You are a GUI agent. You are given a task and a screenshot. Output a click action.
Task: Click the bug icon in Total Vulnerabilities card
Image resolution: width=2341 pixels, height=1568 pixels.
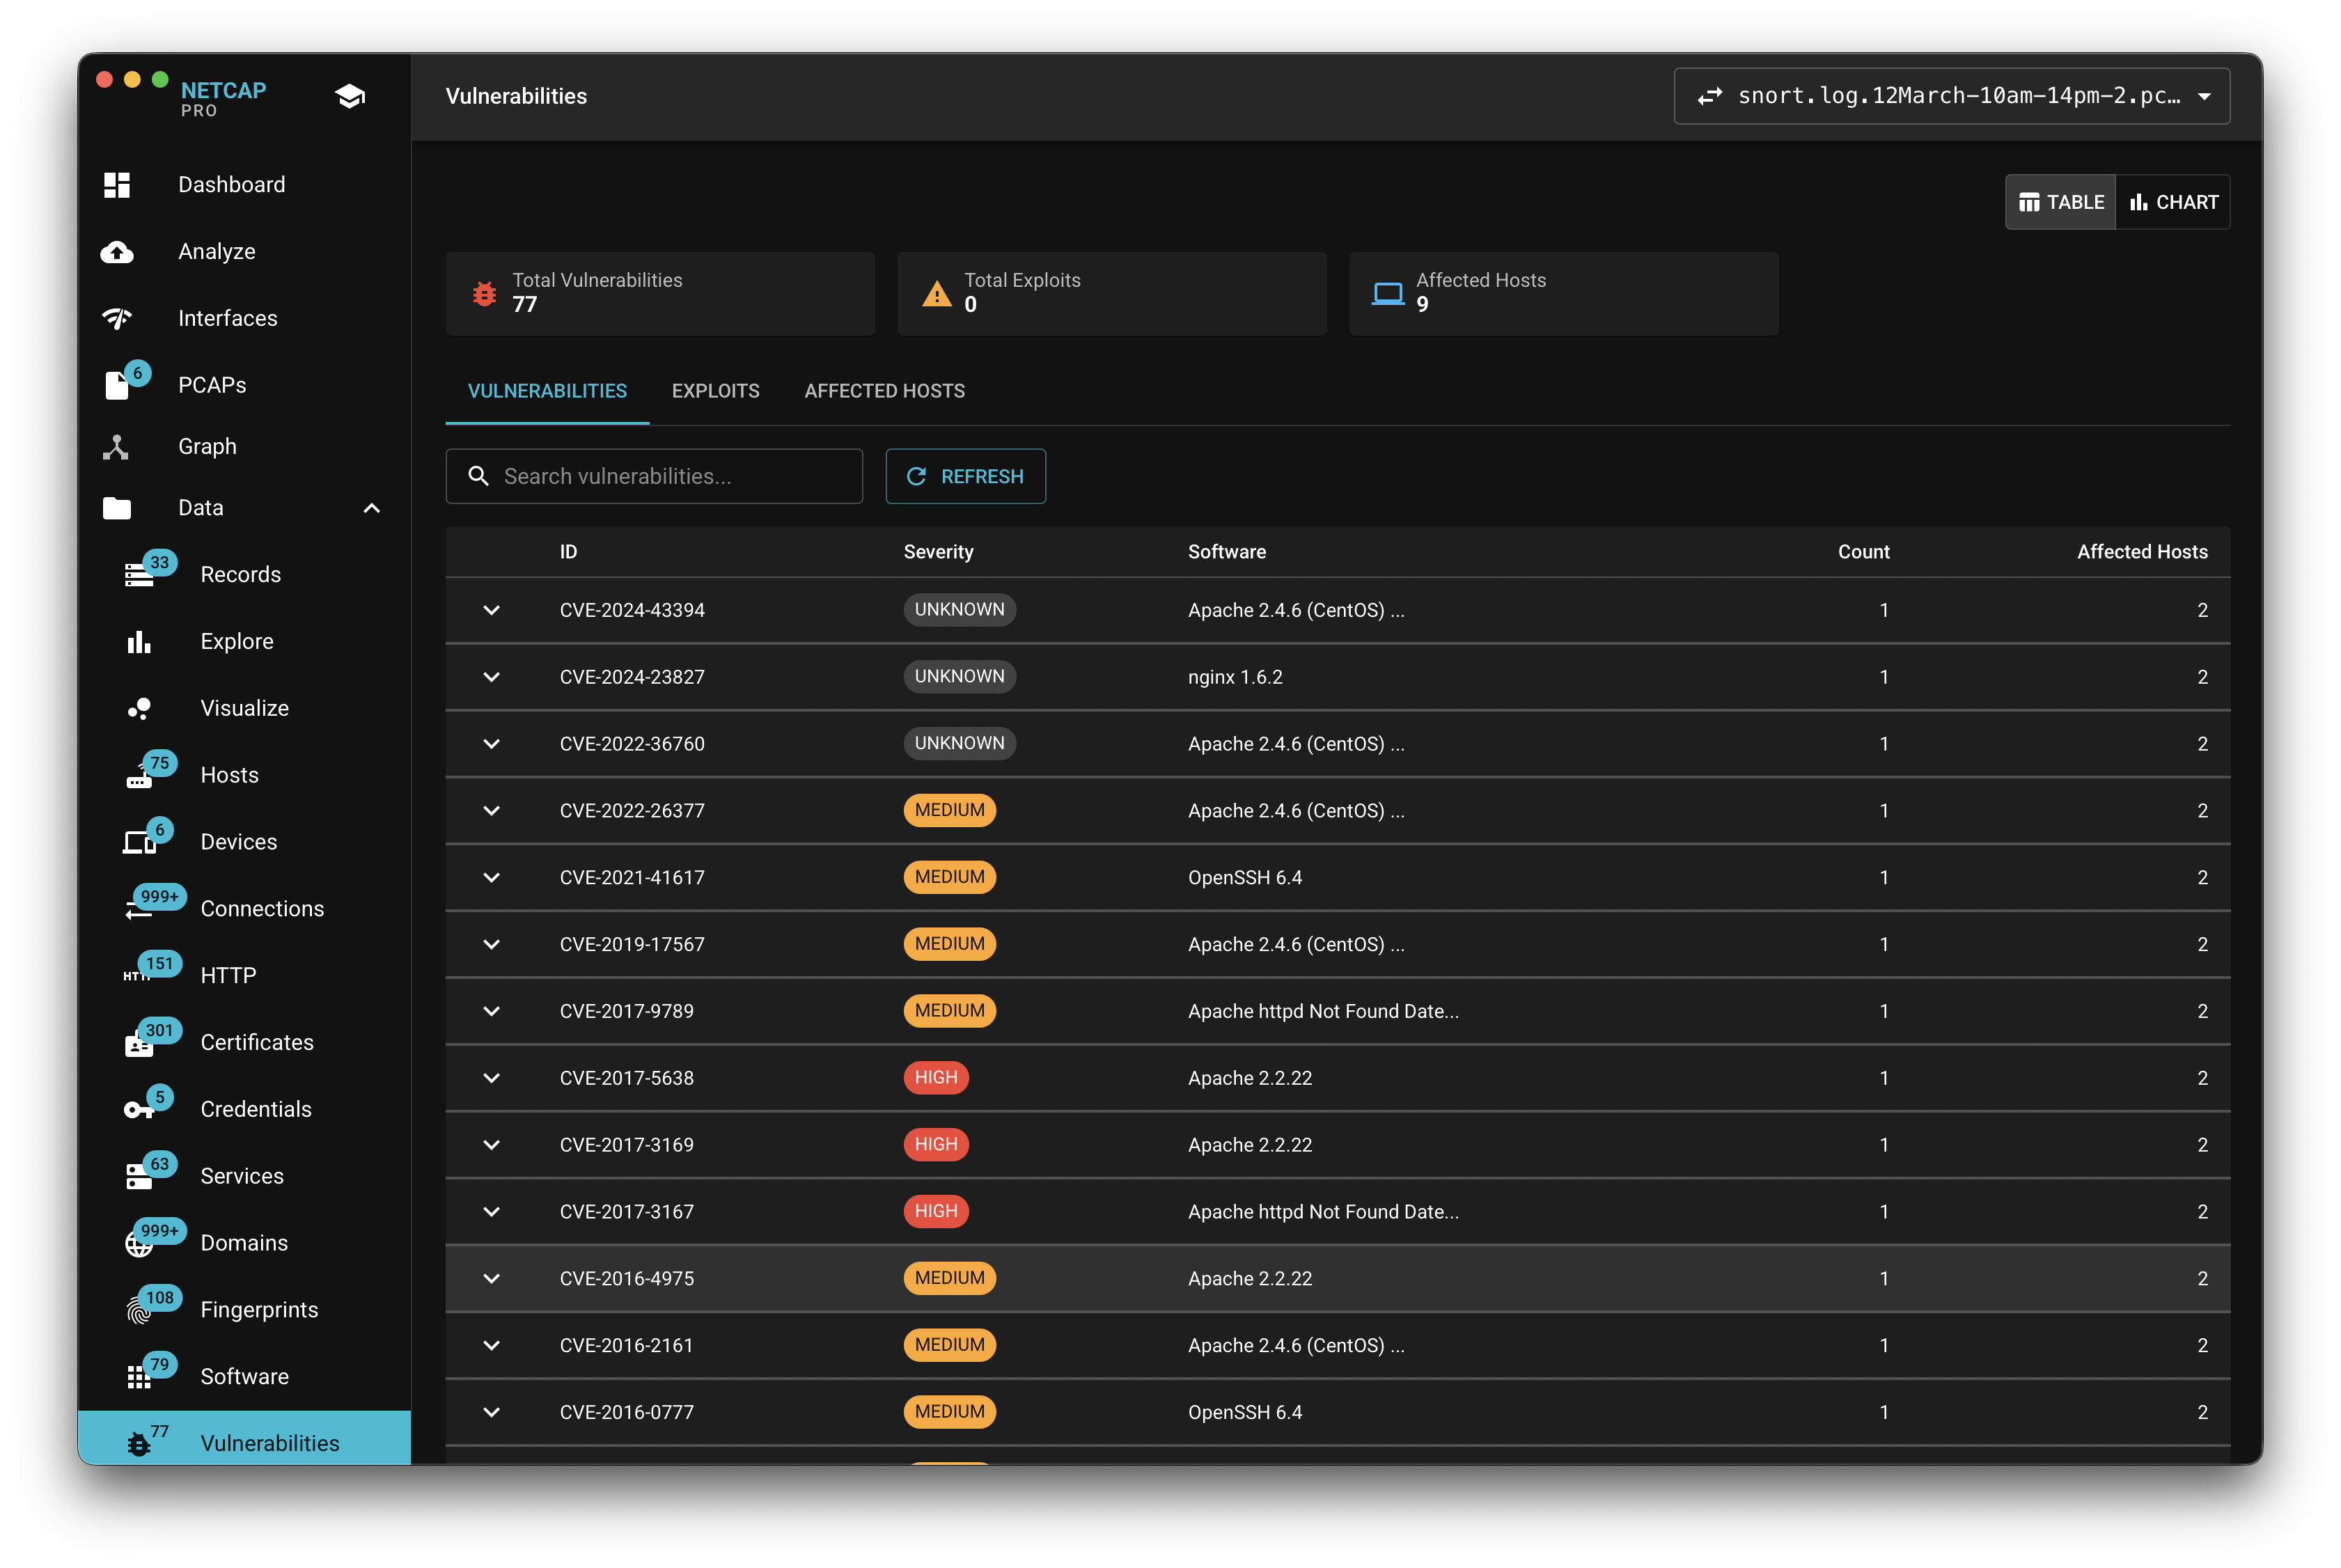[x=485, y=294]
